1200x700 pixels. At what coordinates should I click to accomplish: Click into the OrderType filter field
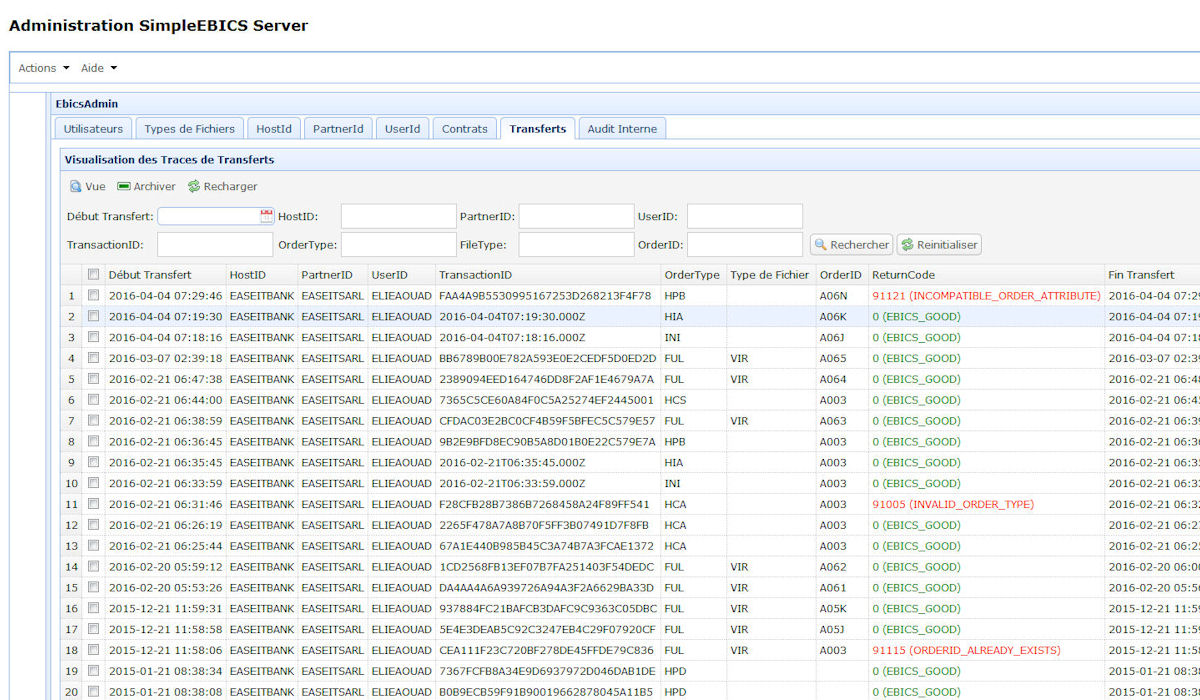(x=398, y=245)
